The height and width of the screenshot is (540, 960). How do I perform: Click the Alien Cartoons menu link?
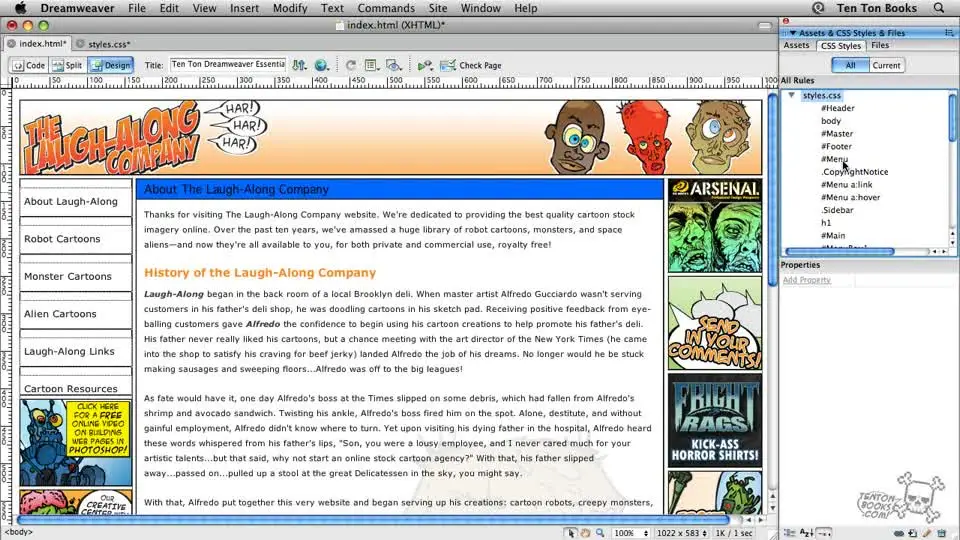(x=61, y=313)
